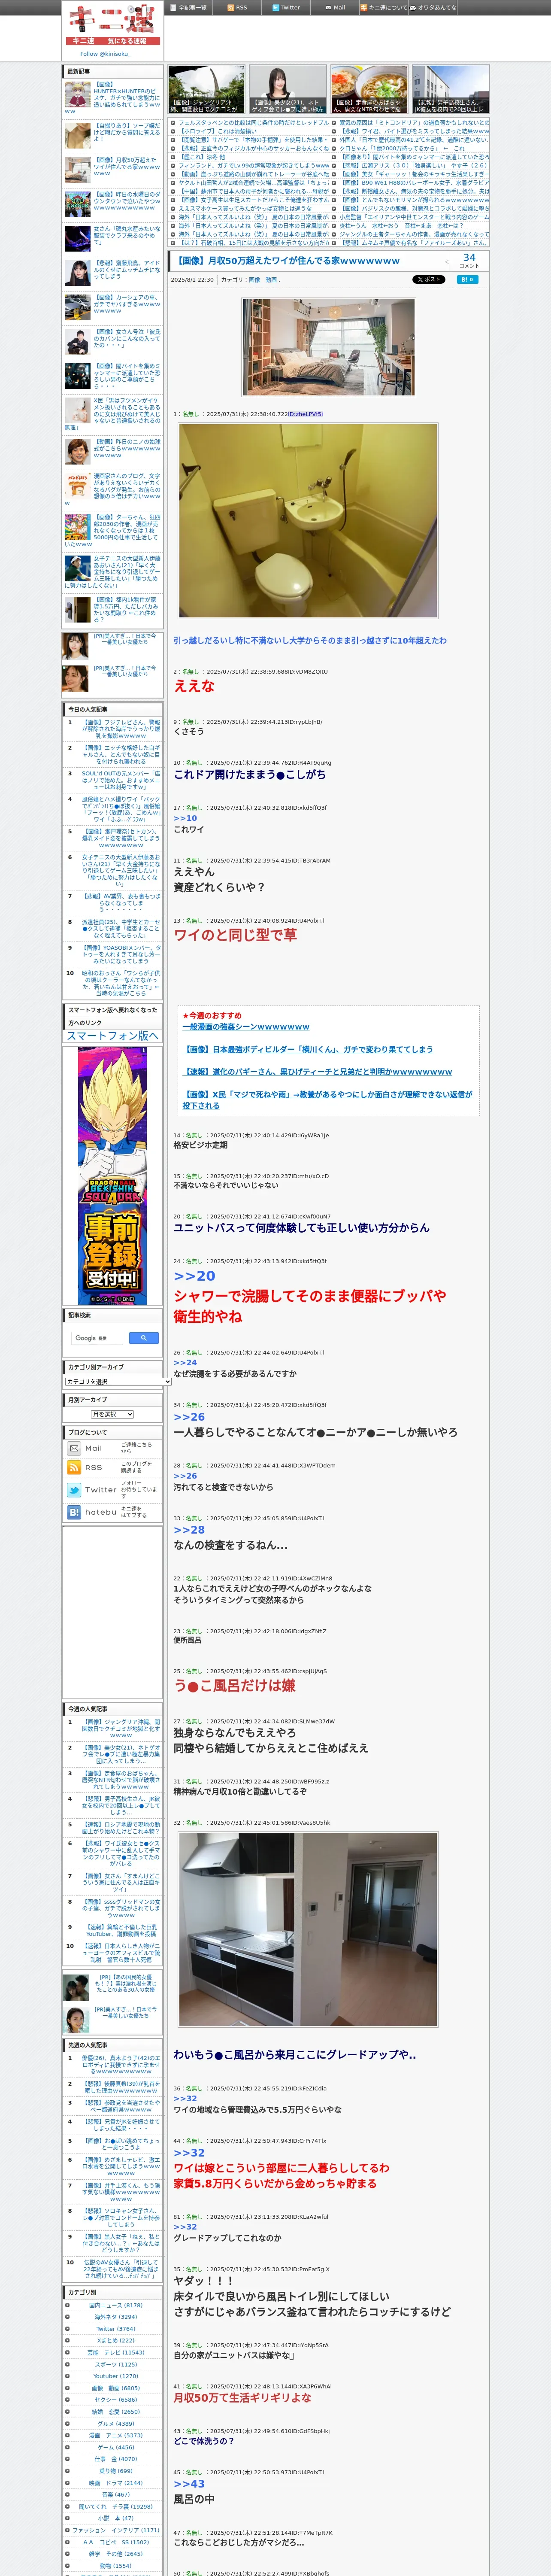Click the blue Google search button
Viewport: 551px width, 2576px height.
pos(144,1338)
